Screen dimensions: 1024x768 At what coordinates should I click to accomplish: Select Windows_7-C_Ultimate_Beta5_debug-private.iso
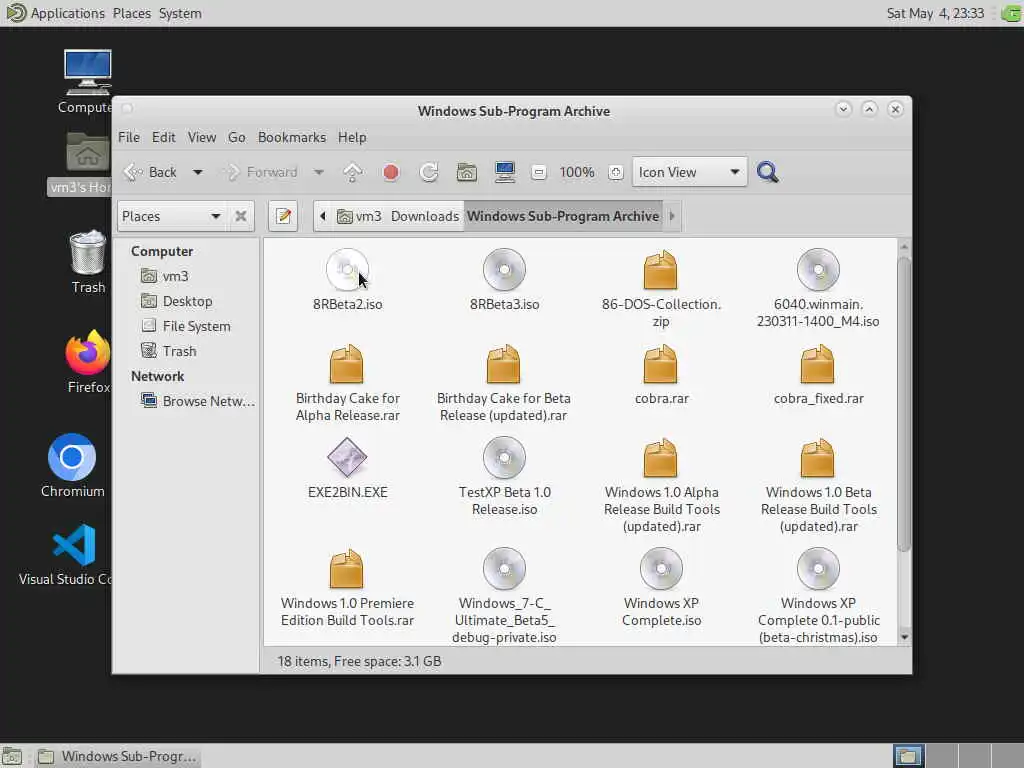(504, 596)
